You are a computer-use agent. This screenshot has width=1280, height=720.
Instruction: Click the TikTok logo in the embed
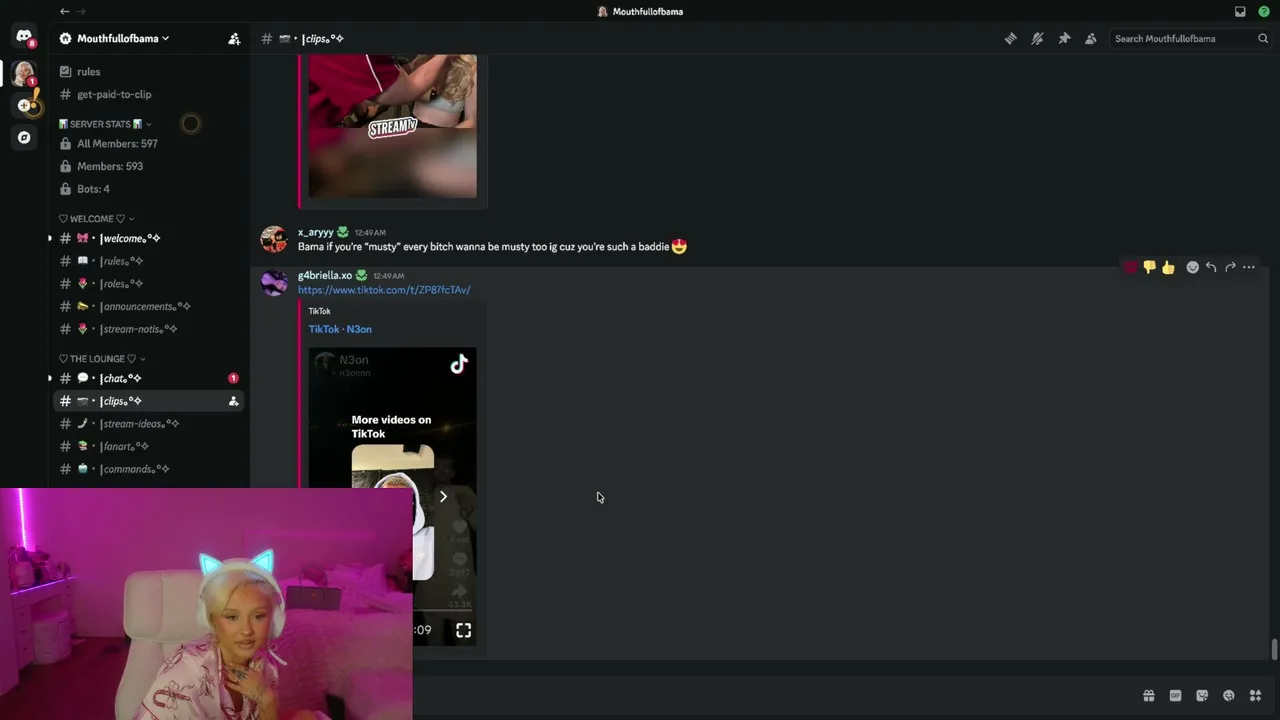(459, 364)
